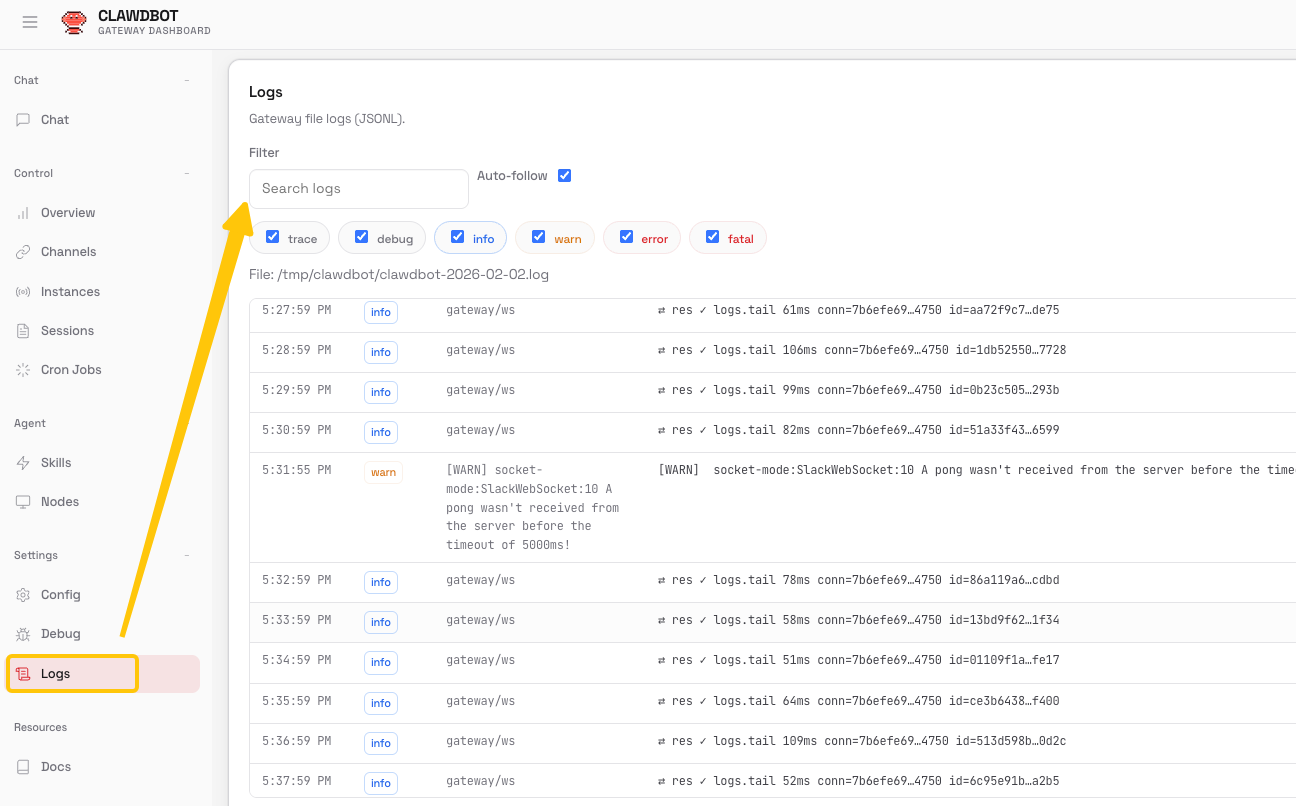The image size is (1296, 806).
Task: Go to the Sessions page
Action: click(67, 331)
